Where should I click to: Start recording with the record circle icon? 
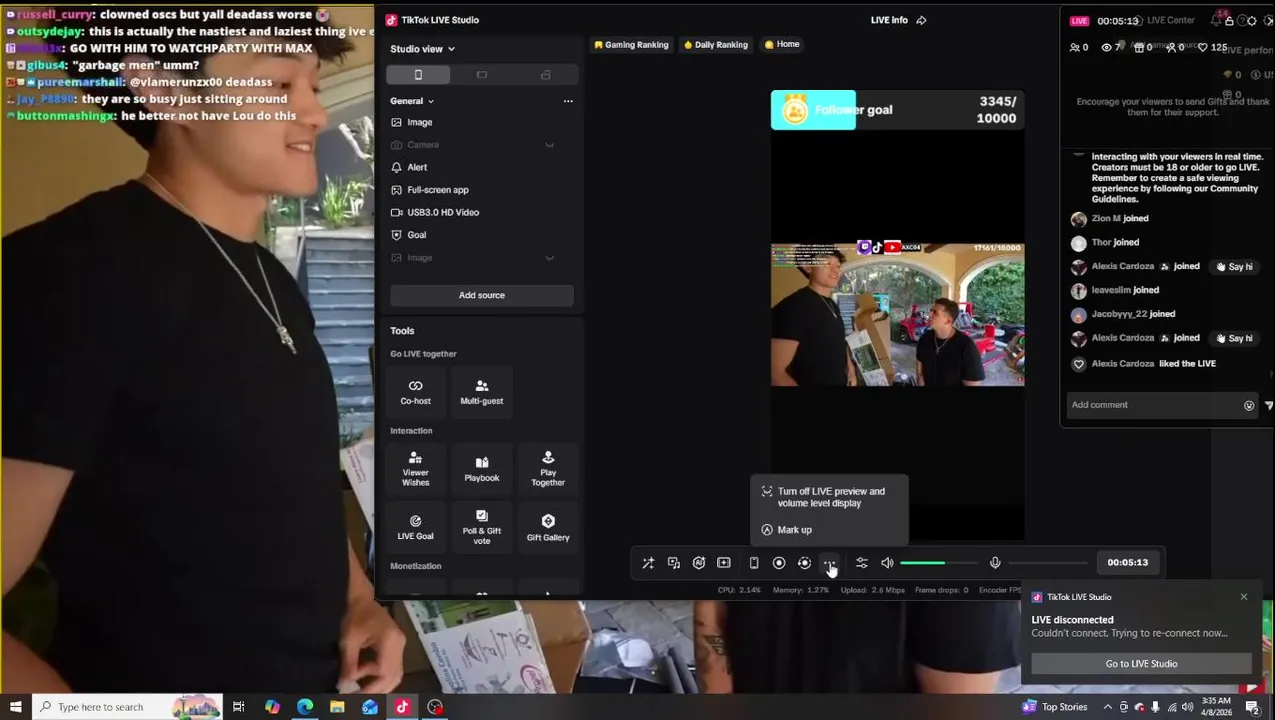pyautogui.click(x=779, y=563)
